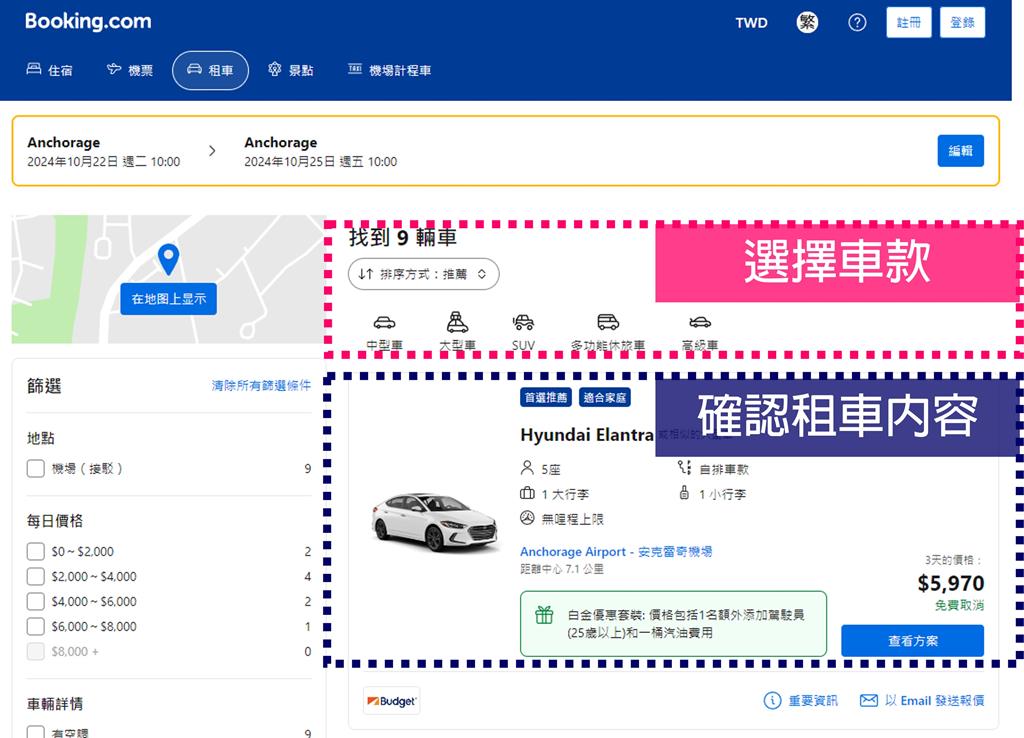Switch to the 住宿 stays tab
The height and width of the screenshot is (738, 1024).
[50, 70]
